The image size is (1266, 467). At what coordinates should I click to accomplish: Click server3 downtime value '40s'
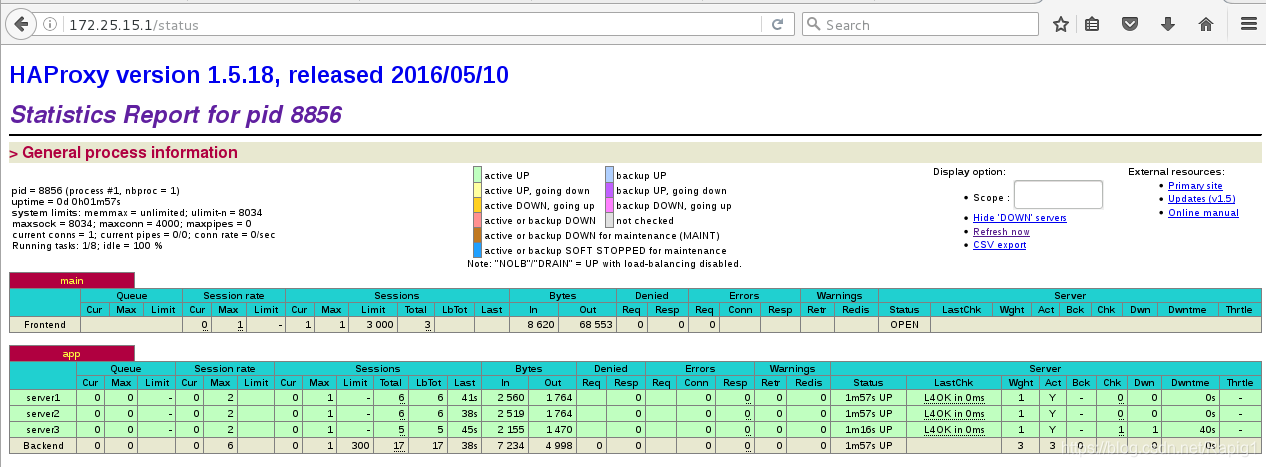pos(1207,428)
